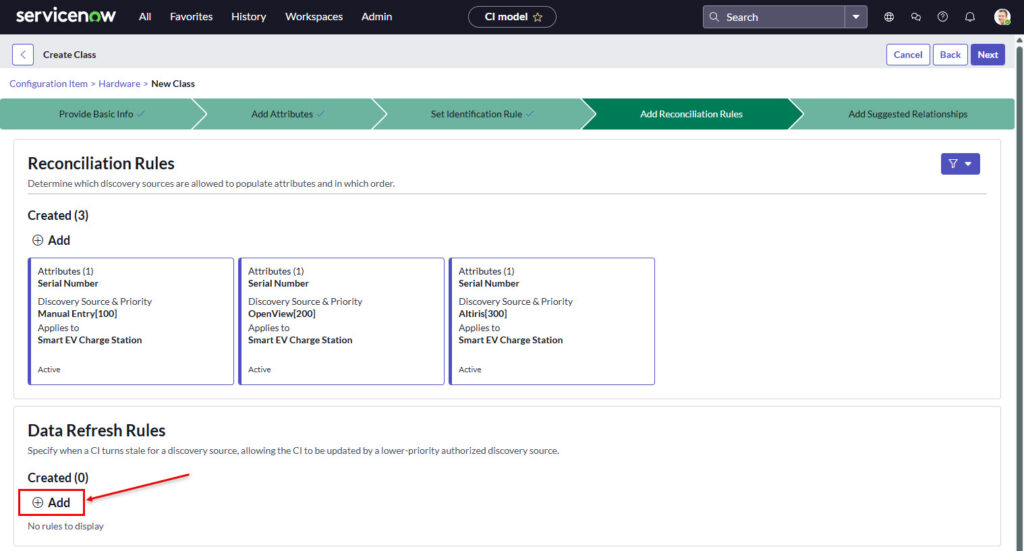1024x551 pixels.
Task: Open the OpenView[200] reconciliation rule card
Action: coord(341,321)
